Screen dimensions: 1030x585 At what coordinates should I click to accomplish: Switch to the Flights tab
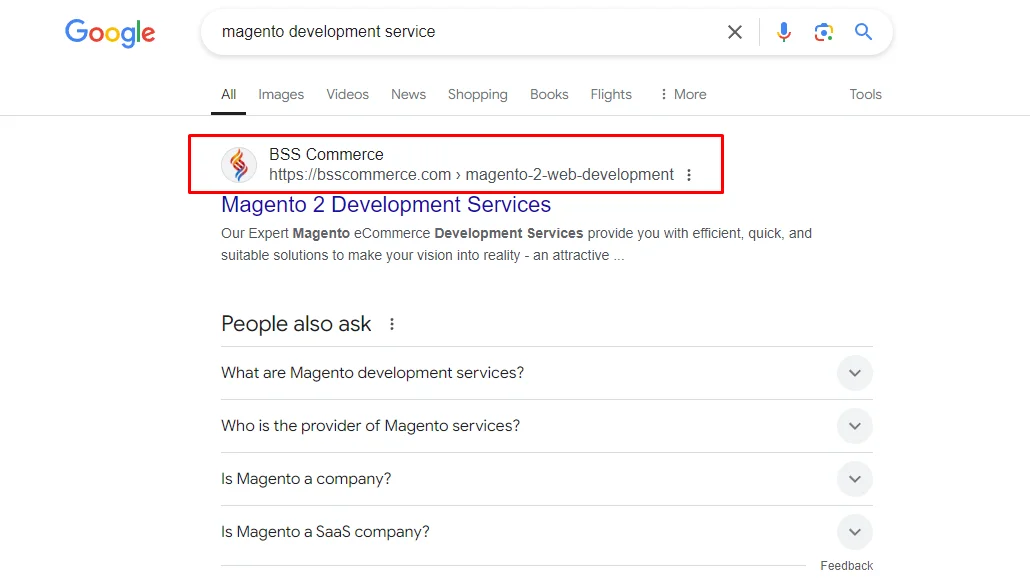[611, 95]
